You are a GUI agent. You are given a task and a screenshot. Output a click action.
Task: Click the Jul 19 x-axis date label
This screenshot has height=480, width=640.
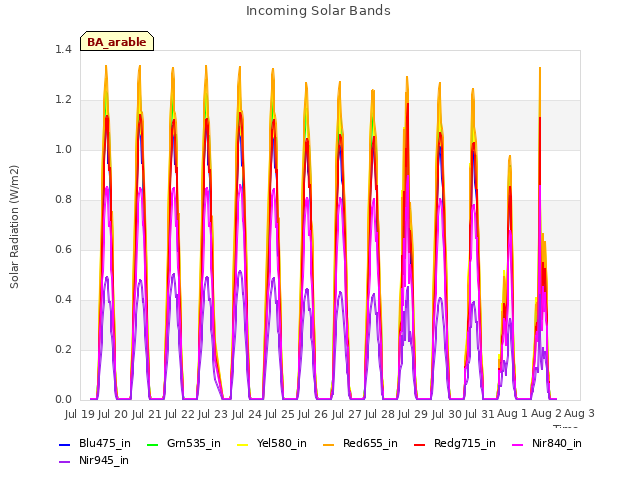[x=80, y=414]
